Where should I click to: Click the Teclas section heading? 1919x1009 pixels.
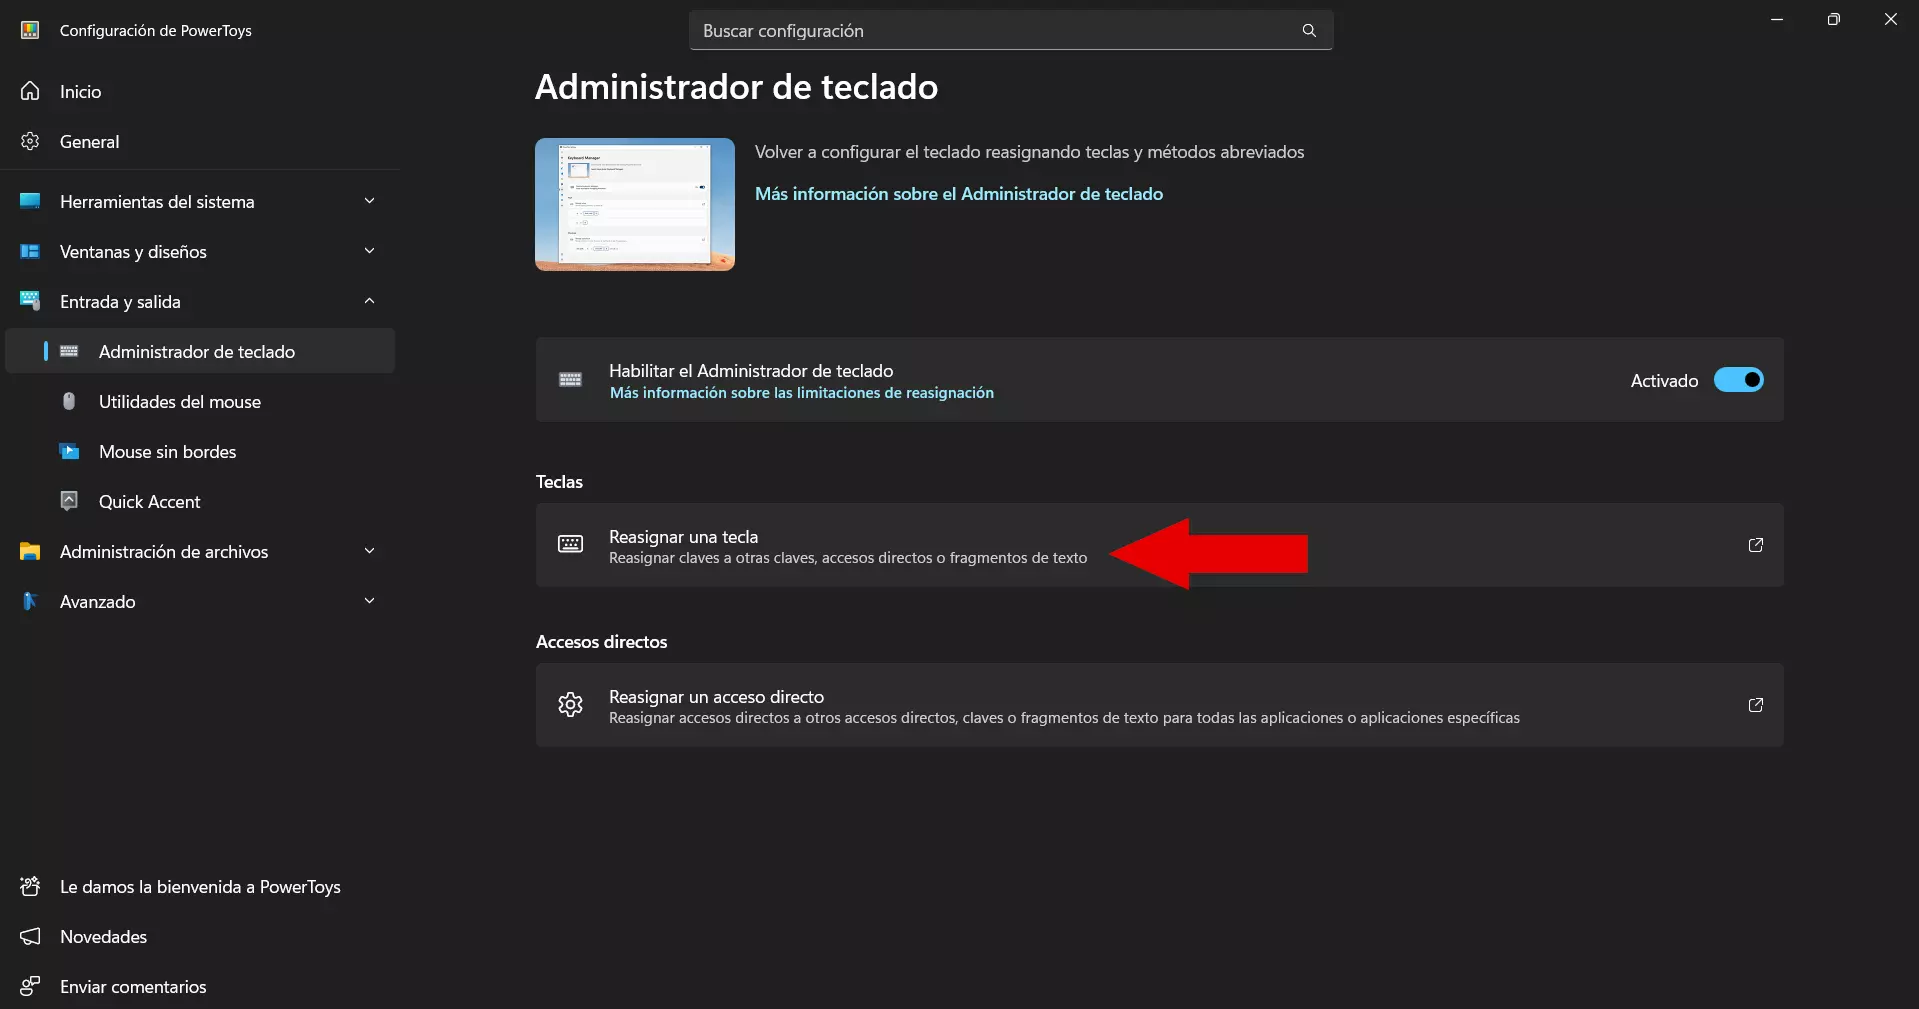[x=559, y=482]
